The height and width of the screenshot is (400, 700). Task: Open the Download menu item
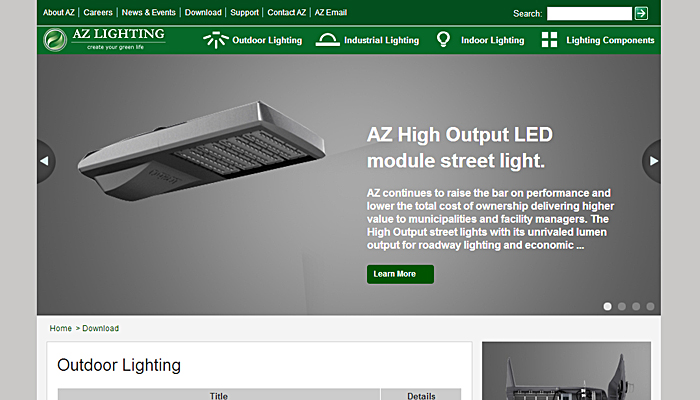point(203,12)
